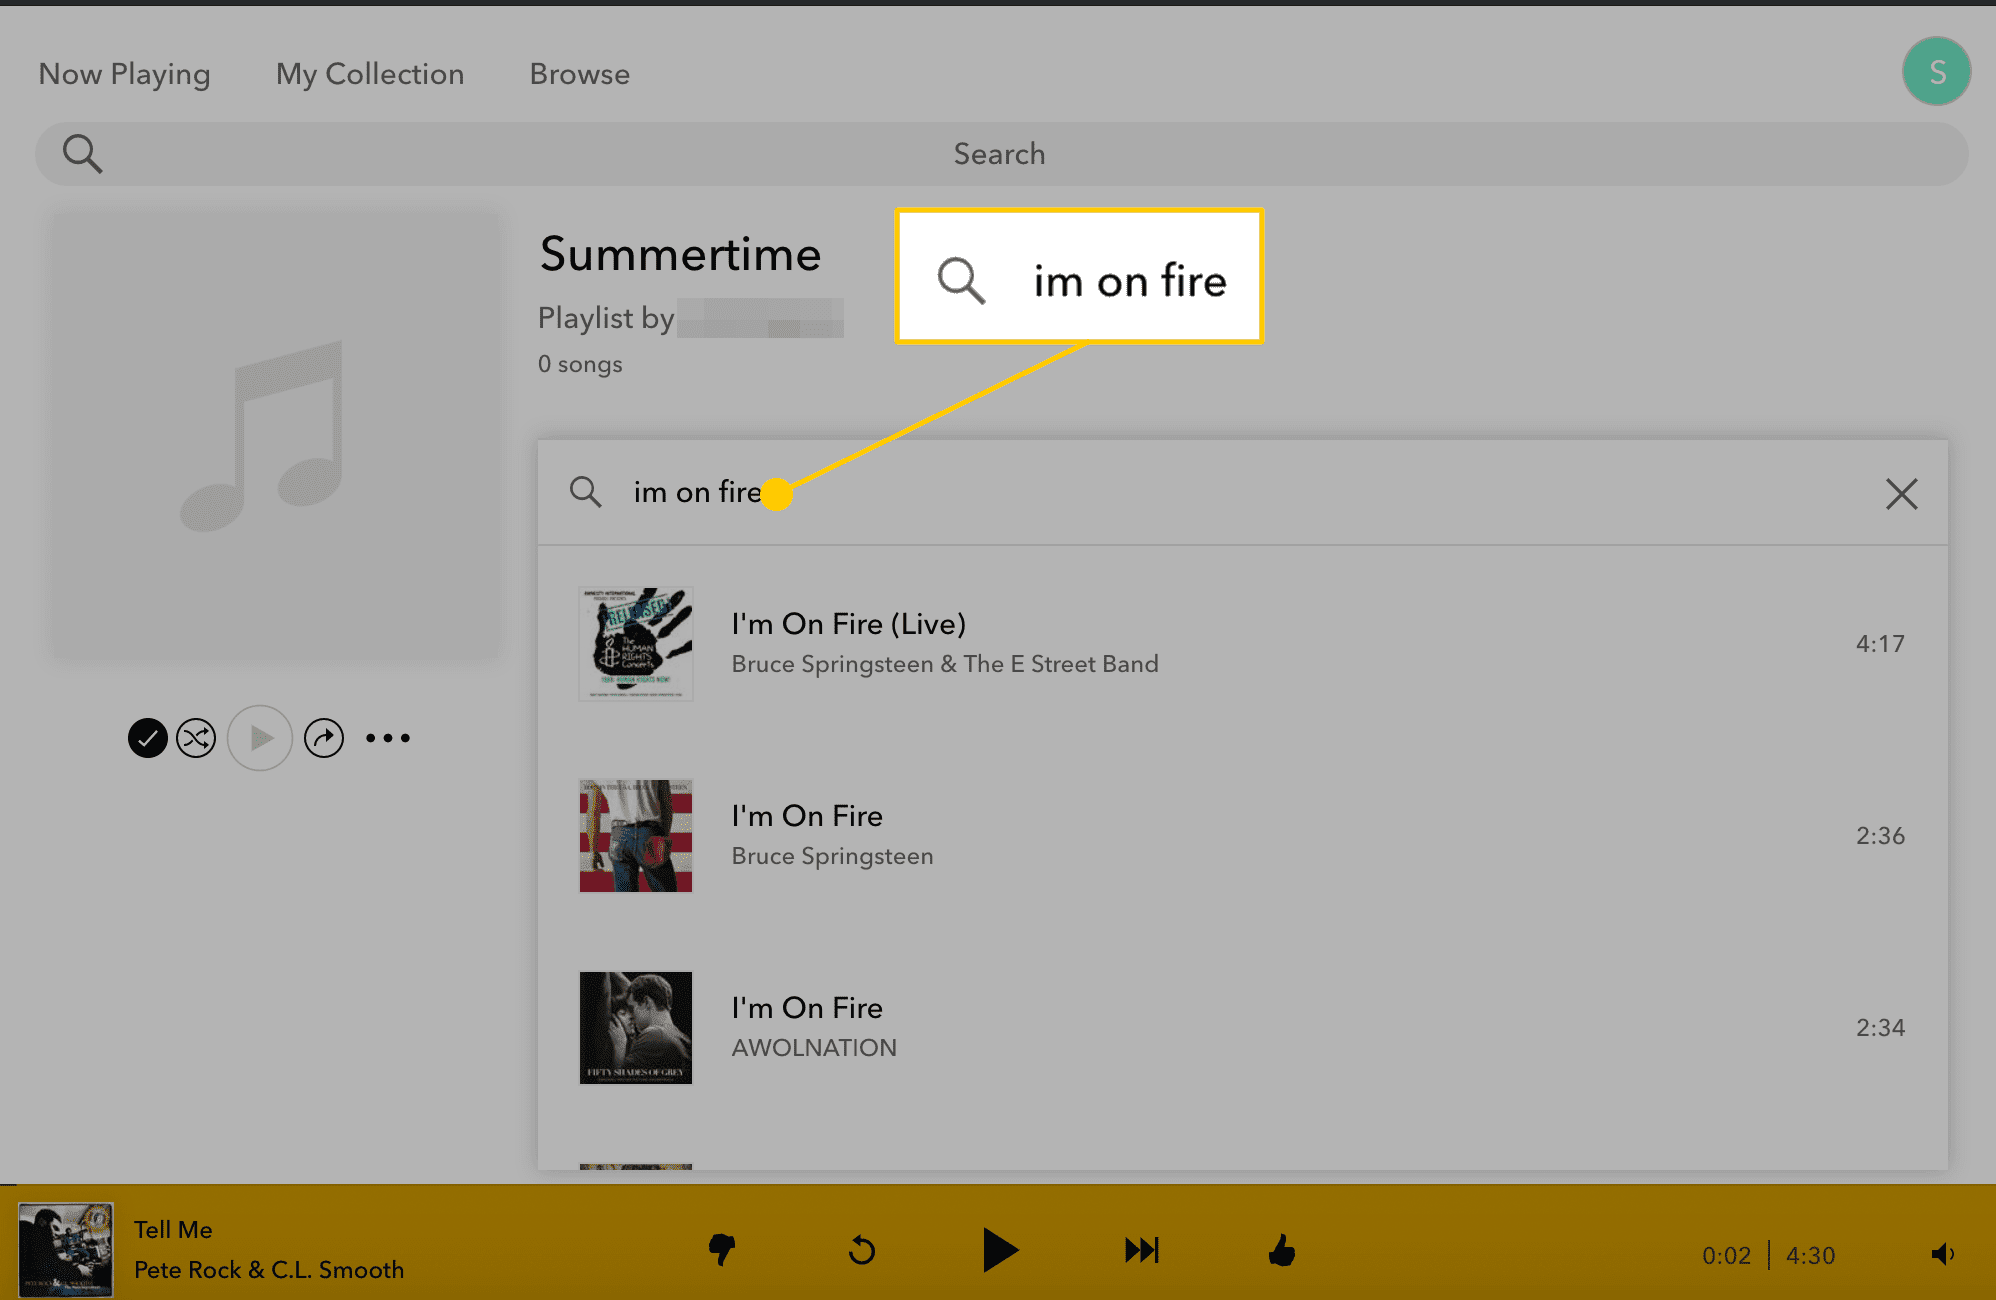This screenshot has height=1300, width=1996.
Task: Click the playlist cover music note artwork
Action: pyautogui.click(x=276, y=435)
